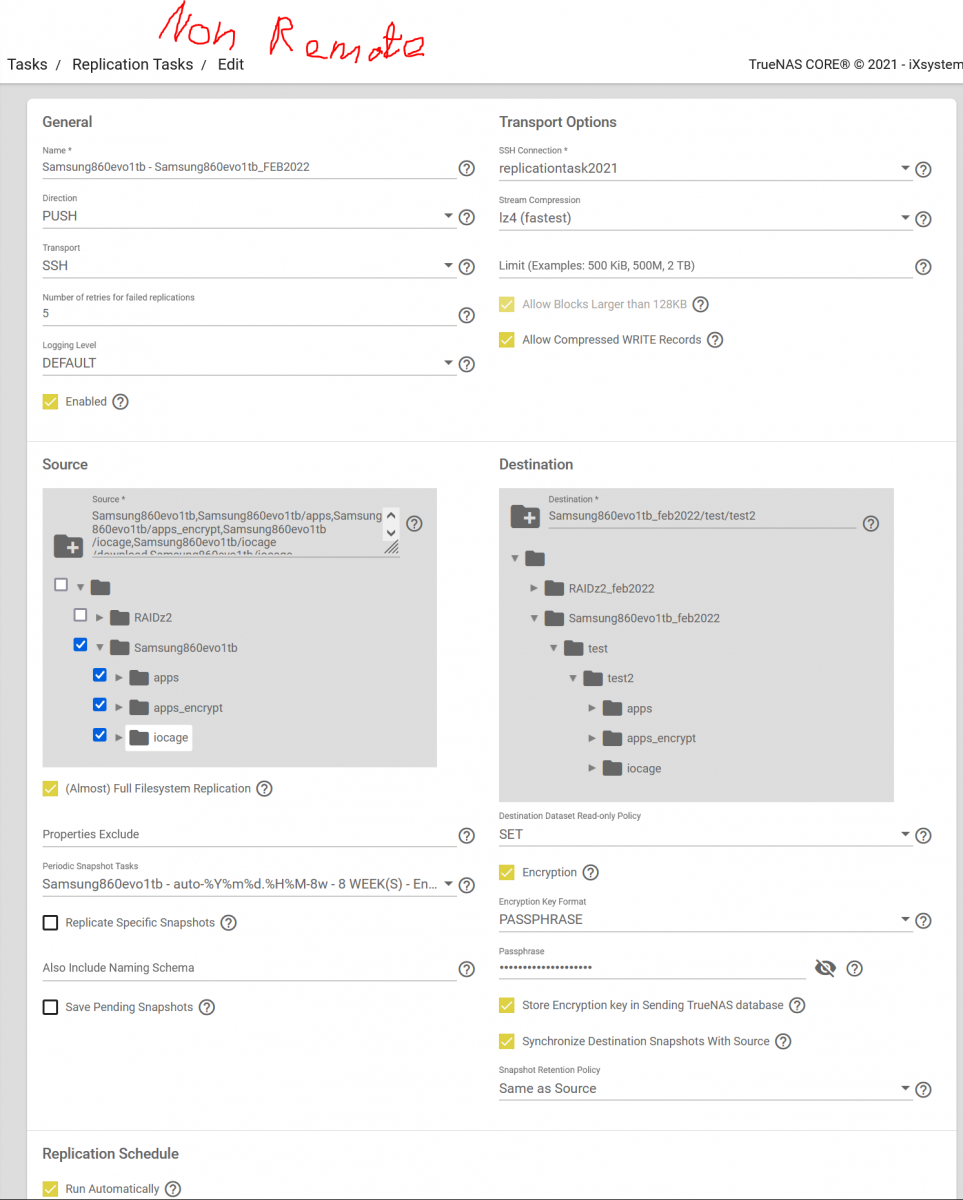Image resolution: width=963 pixels, height=1200 pixels.
Task: Open the Destination folder browser icon
Action: [x=525, y=516]
